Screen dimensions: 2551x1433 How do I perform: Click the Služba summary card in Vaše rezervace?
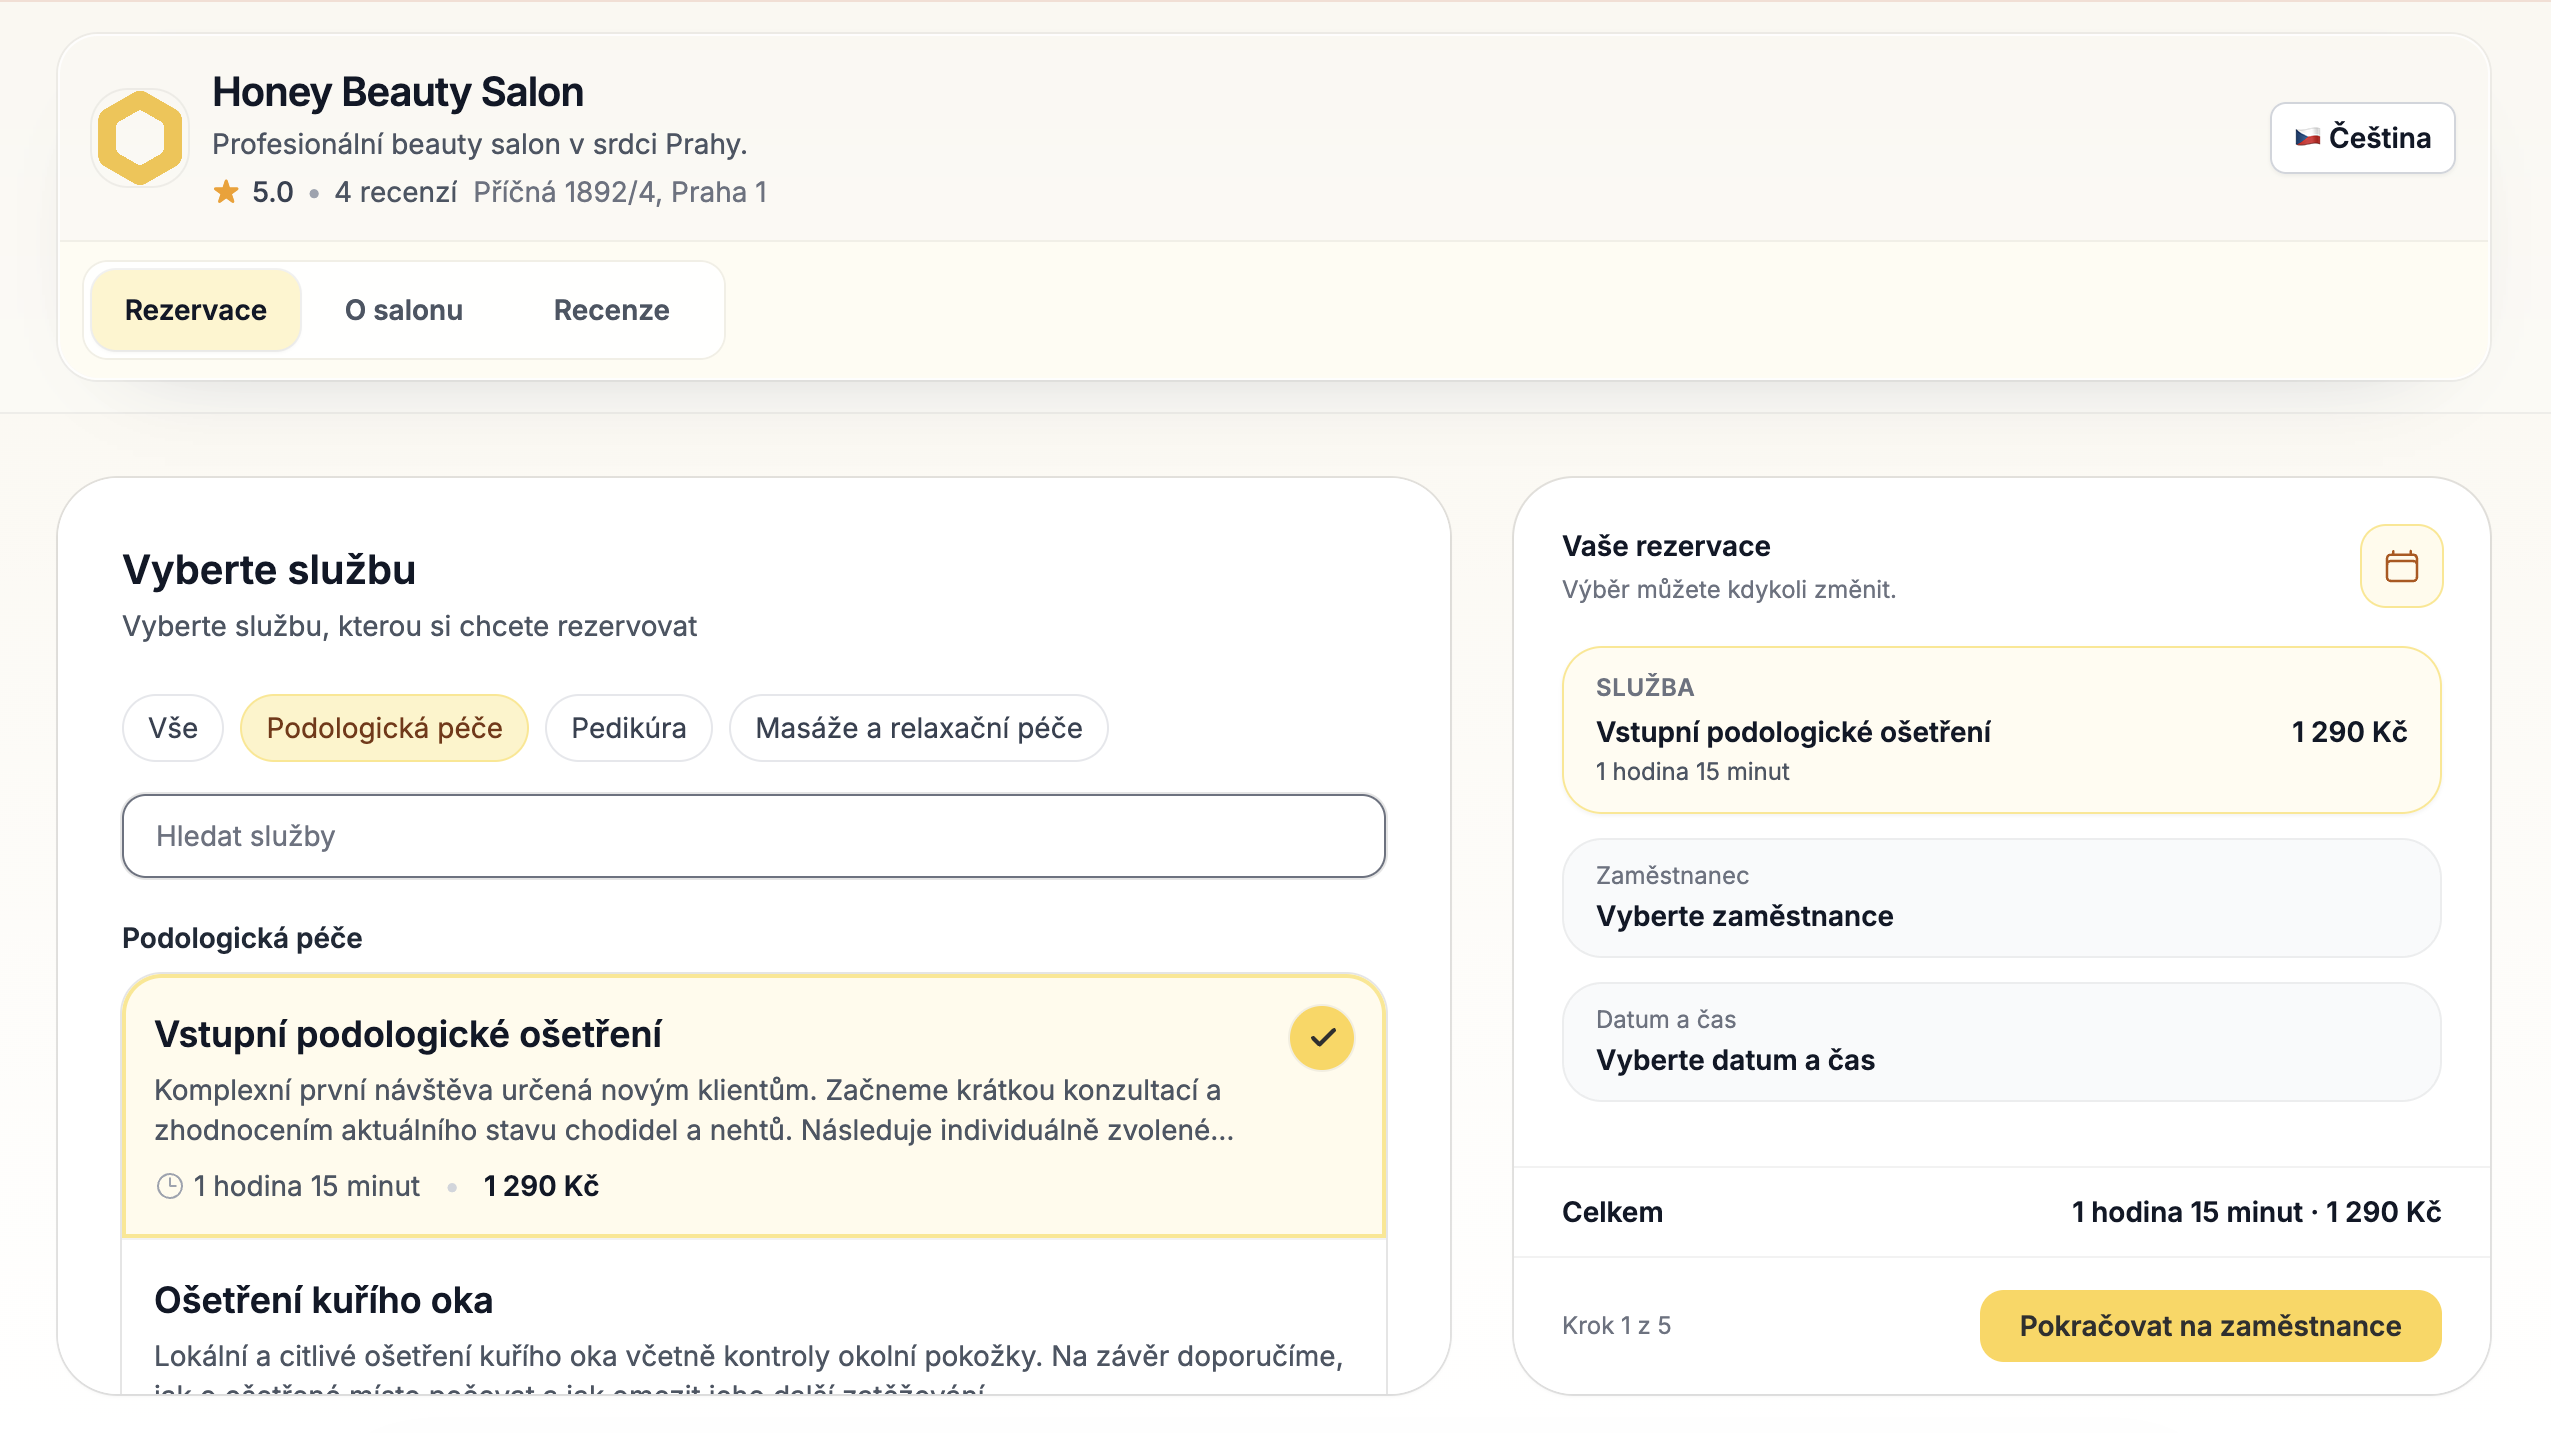pos(2001,730)
